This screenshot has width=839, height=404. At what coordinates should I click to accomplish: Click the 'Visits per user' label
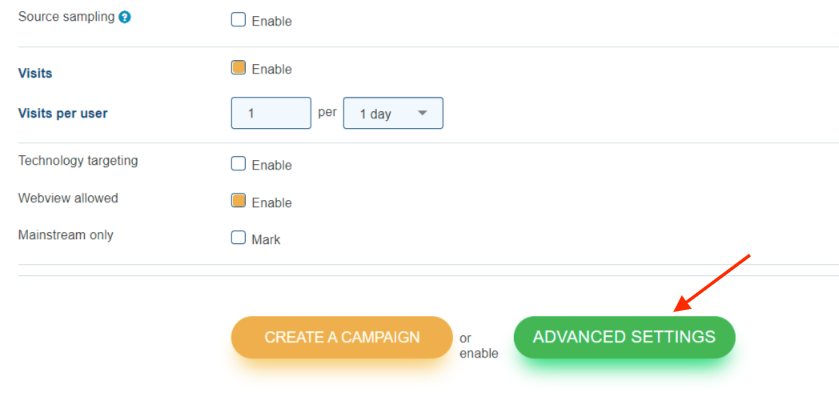[63, 113]
